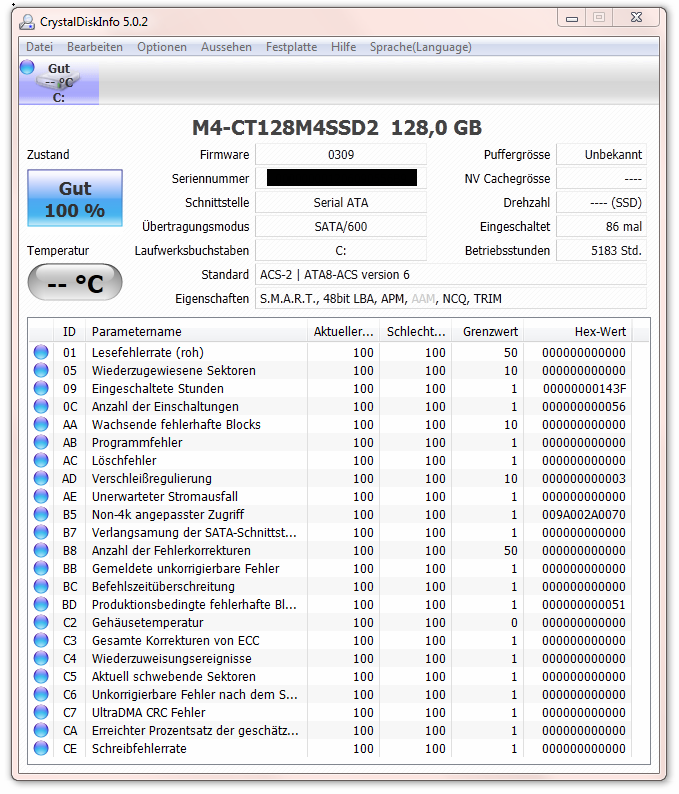
Task: Click the status icon for C6 Unkorrigierbare Fehler row
Action: click(x=41, y=694)
